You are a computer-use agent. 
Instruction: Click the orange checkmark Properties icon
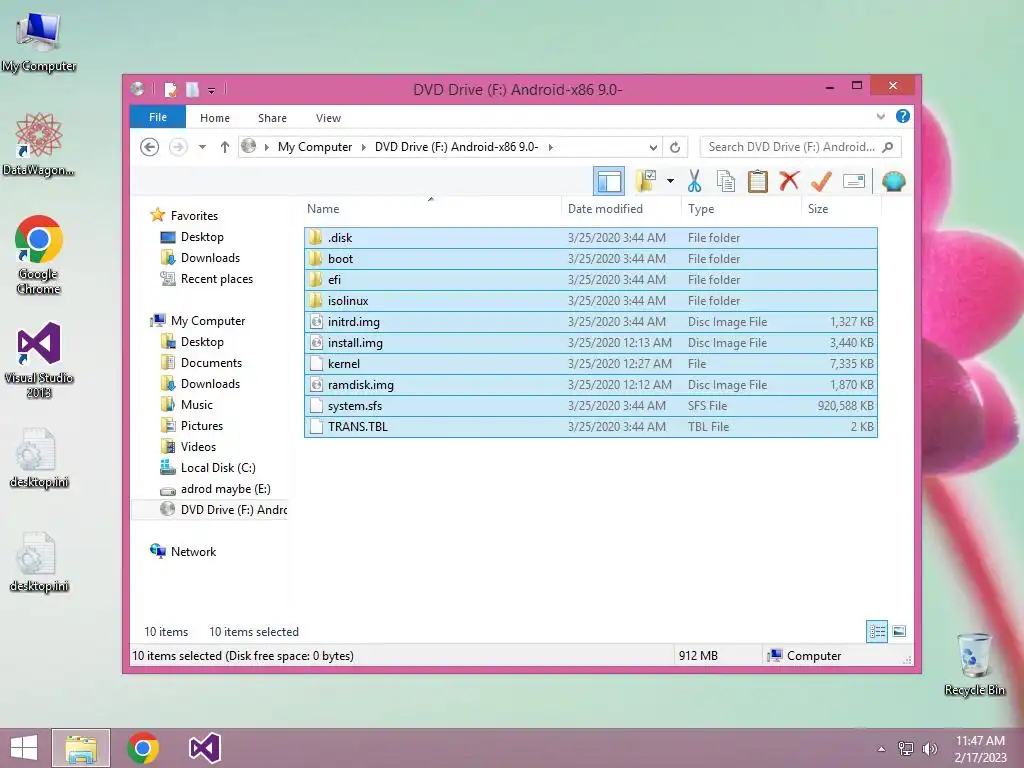tap(821, 181)
